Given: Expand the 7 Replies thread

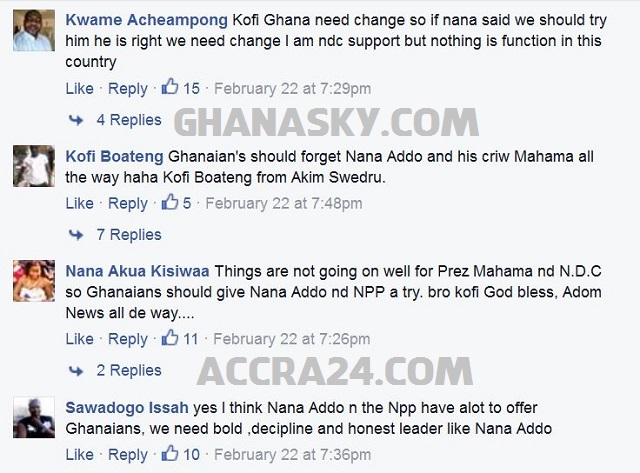Looking at the screenshot, I should [129, 235].
